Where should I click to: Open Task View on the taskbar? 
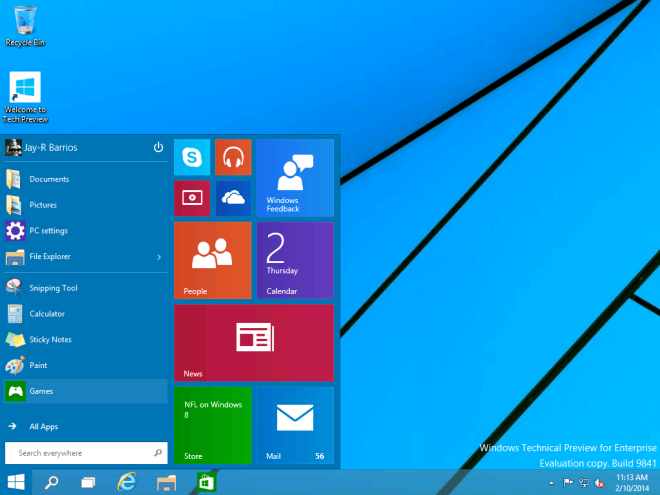click(88, 482)
